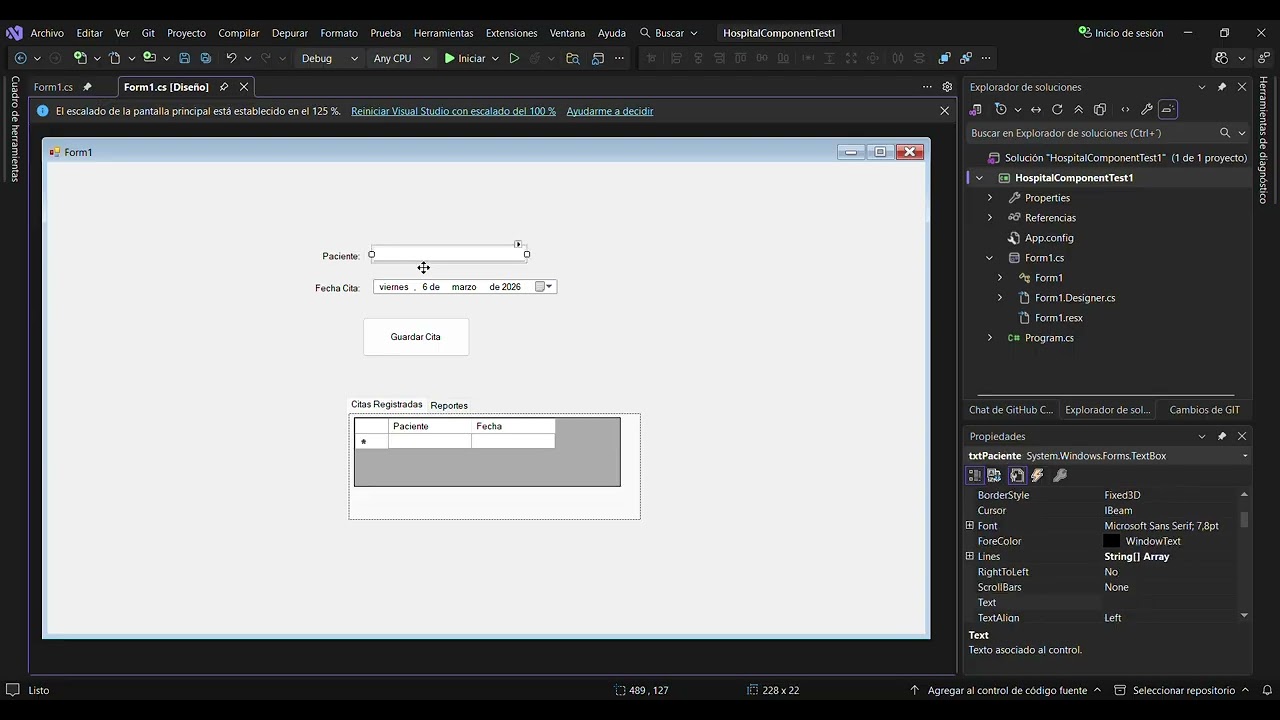Unpin the Form1.cs tab
Image resolution: width=1280 pixels, height=720 pixels.
[x=87, y=87]
